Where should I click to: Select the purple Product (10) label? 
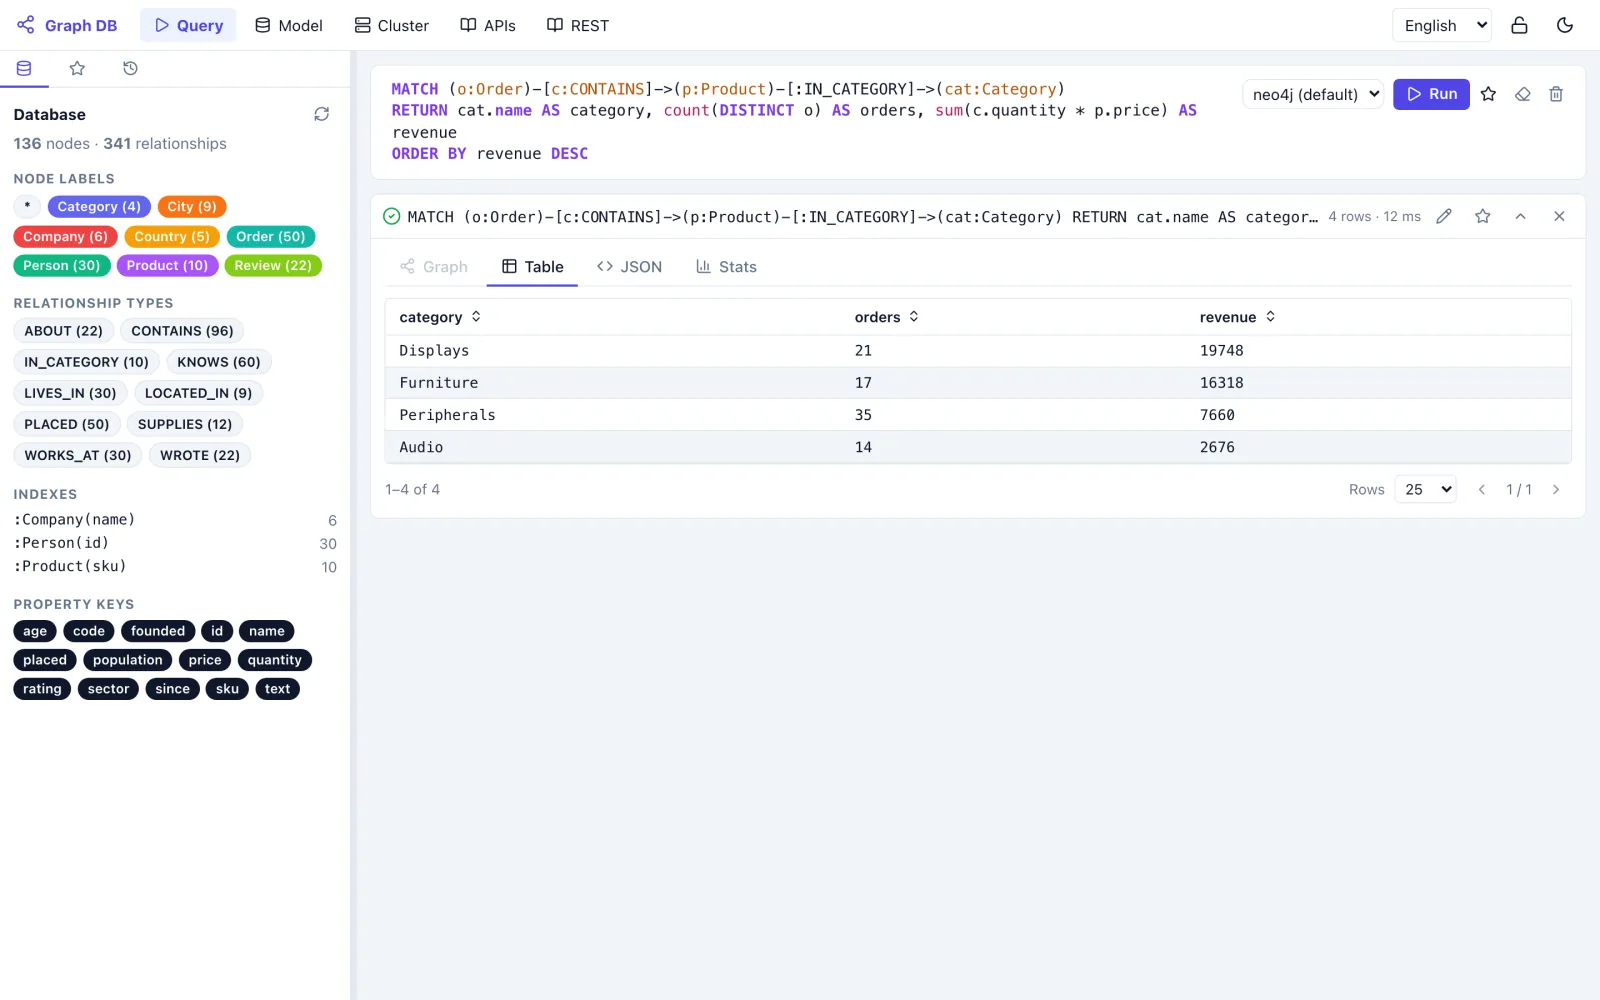click(167, 266)
